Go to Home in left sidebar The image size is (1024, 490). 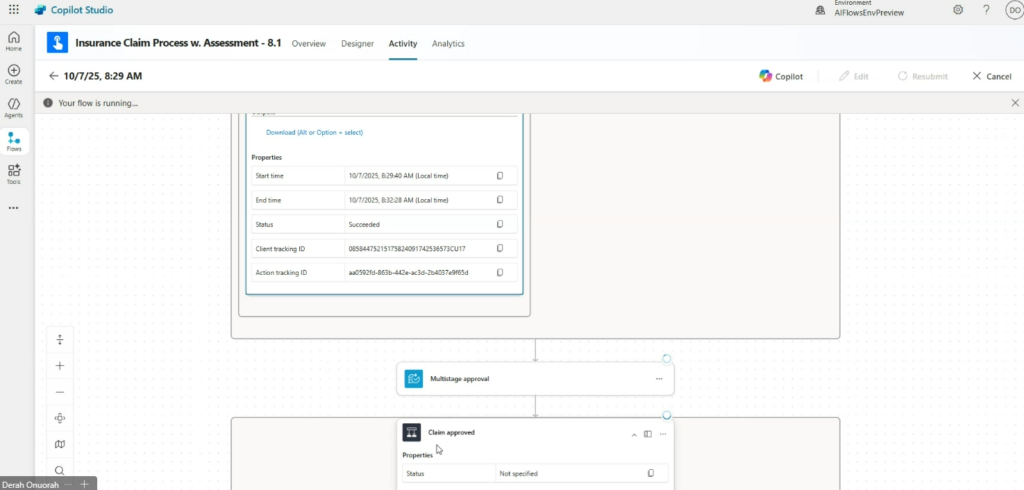click(14, 41)
